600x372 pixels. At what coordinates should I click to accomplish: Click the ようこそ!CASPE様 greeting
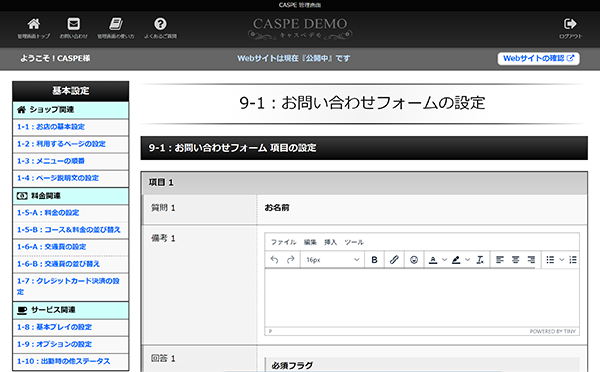(55, 59)
